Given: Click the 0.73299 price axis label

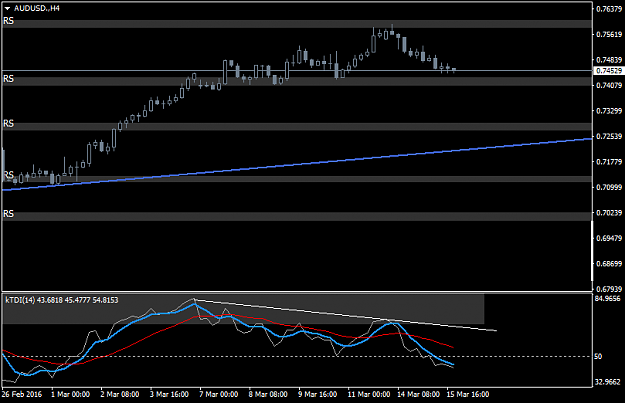Looking at the screenshot, I should [x=609, y=111].
